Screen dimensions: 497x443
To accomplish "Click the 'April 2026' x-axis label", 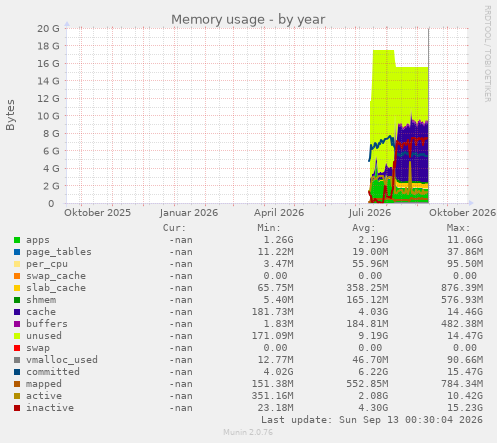I will pos(279,213).
